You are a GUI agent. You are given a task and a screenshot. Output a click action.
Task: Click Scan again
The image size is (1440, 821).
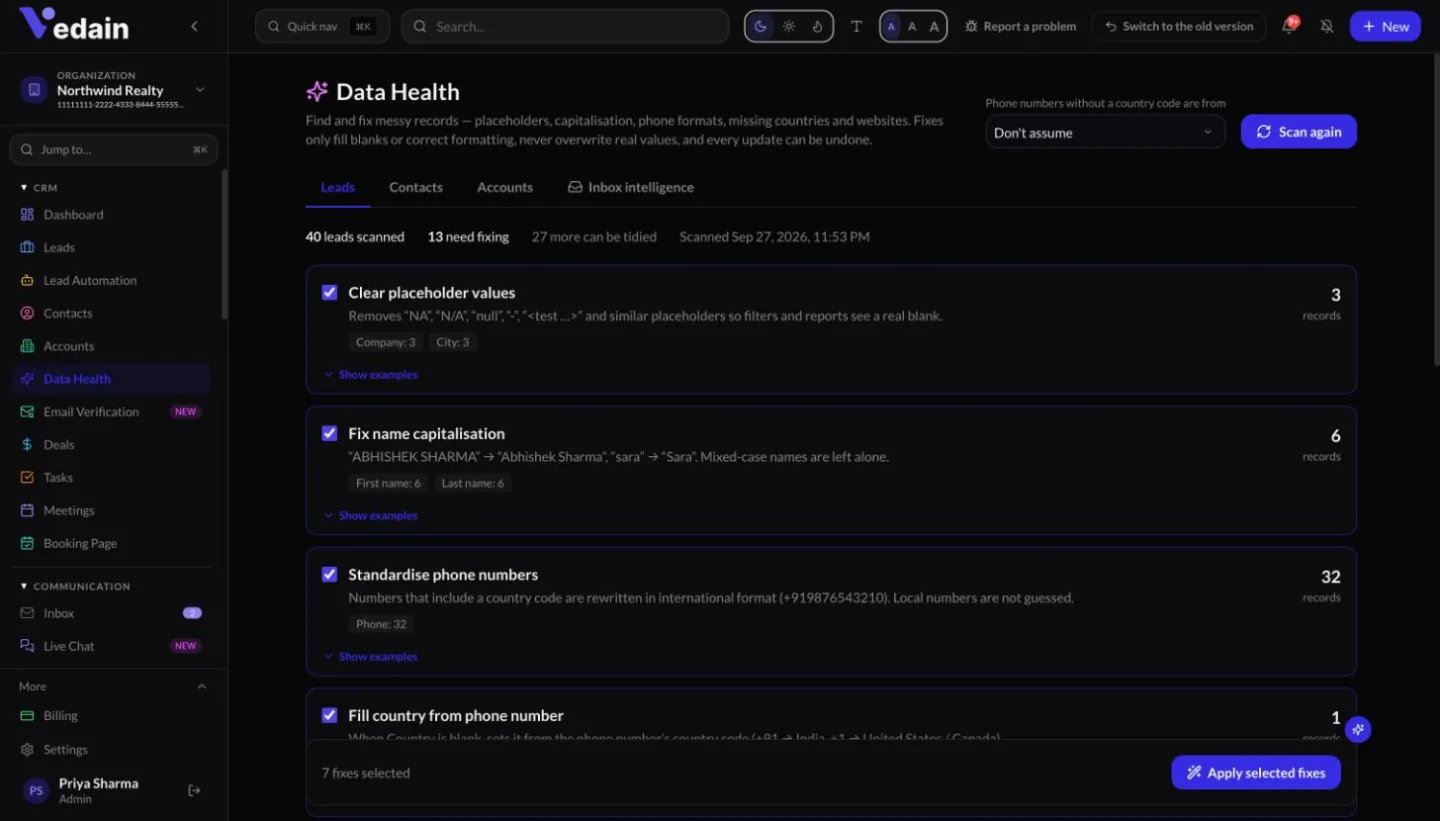[x=1299, y=132]
